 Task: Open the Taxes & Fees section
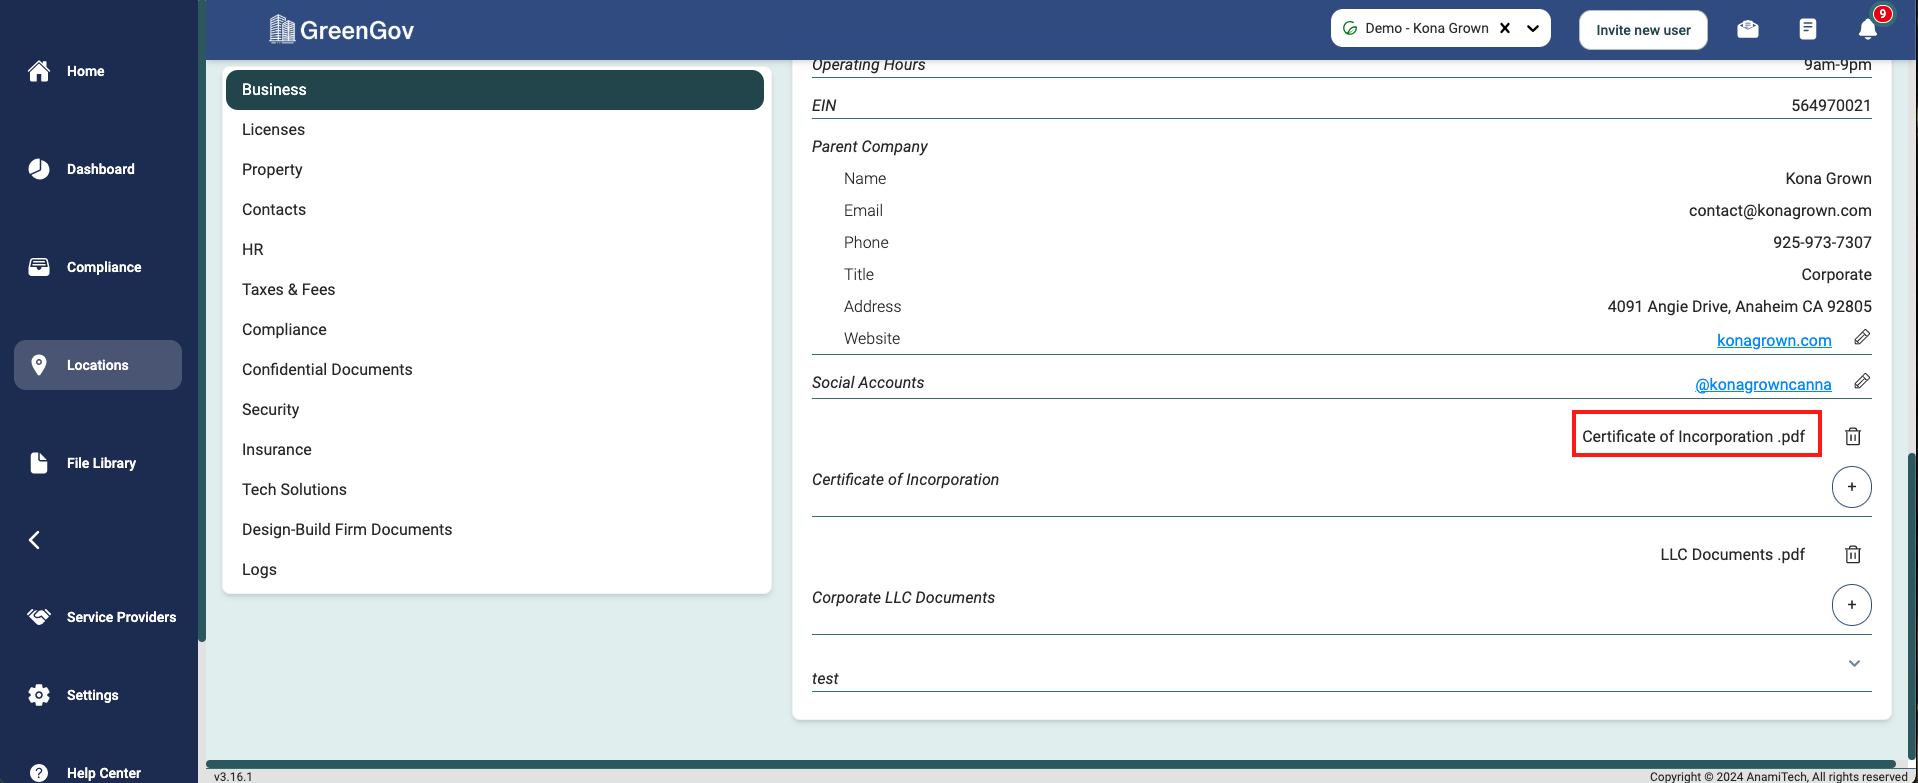tap(288, 290)
